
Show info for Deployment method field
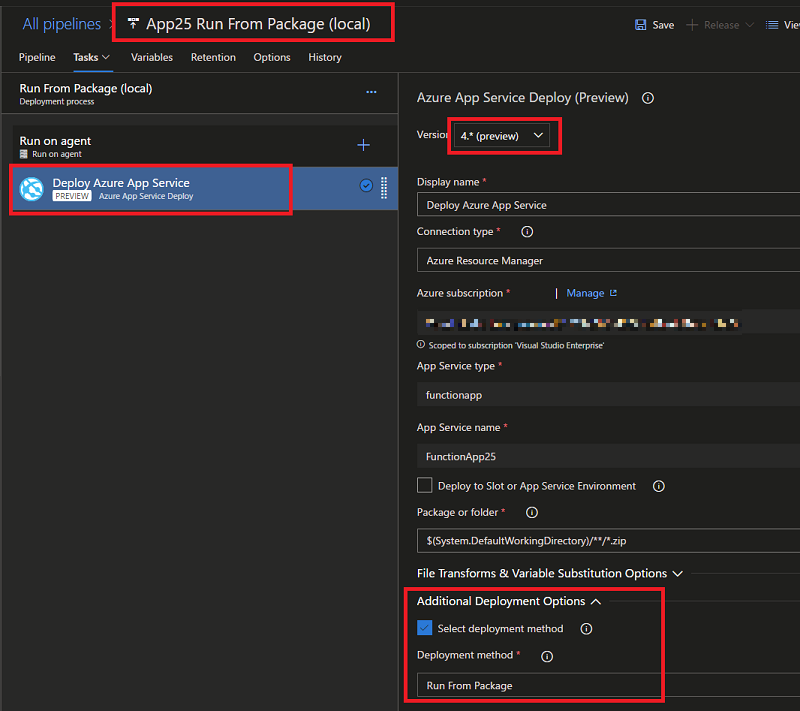tap(547, 656)
